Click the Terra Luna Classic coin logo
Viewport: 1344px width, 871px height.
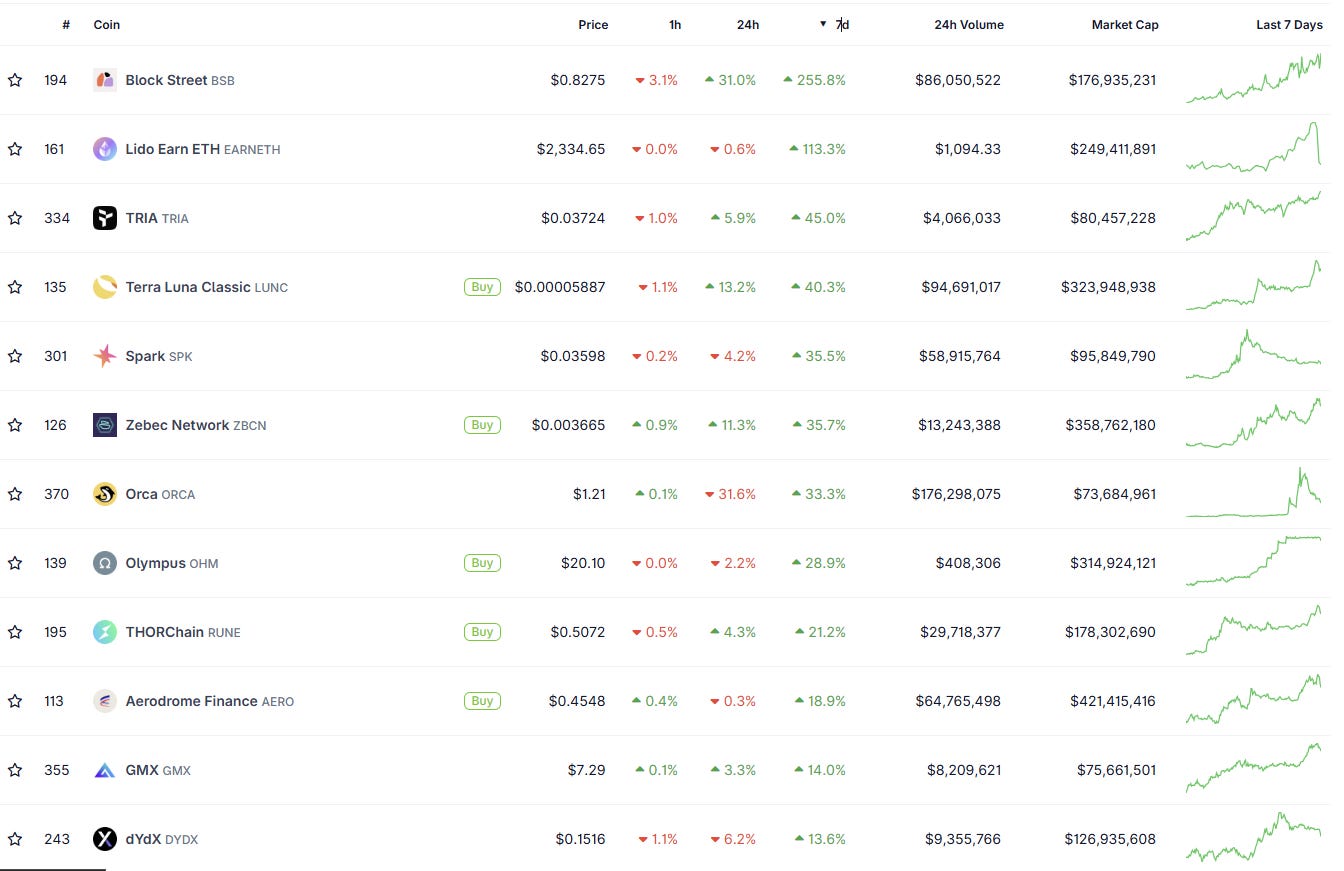[105, 287]
